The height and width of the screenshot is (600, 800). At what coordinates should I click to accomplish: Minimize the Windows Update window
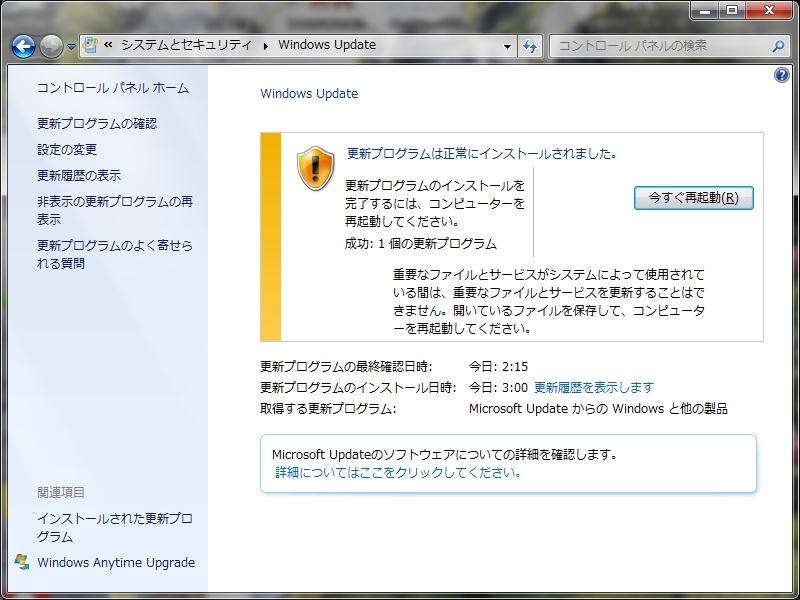point(705,10)
